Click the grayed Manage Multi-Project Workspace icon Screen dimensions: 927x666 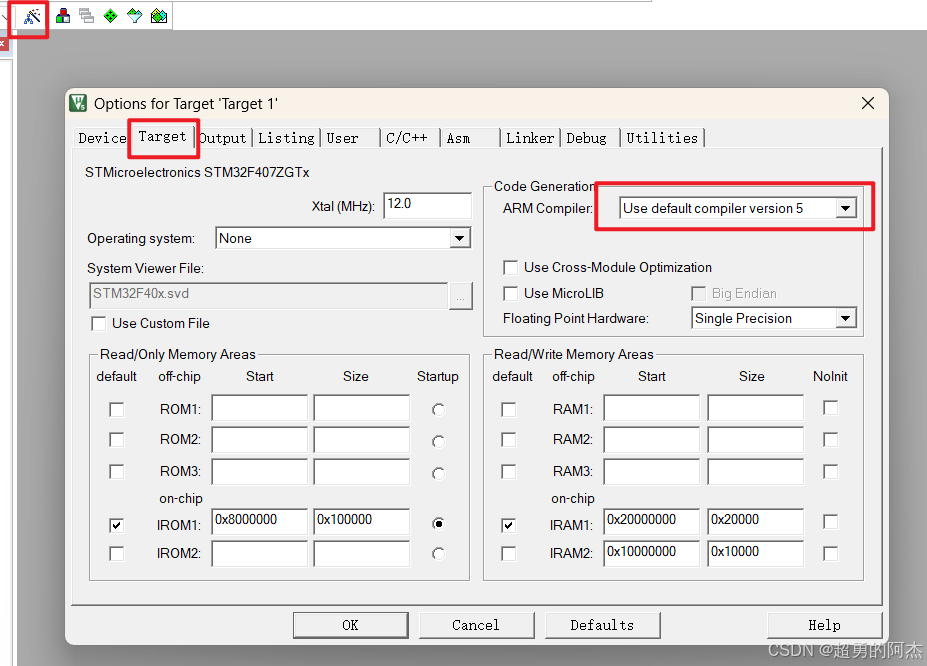pos(86,16)
